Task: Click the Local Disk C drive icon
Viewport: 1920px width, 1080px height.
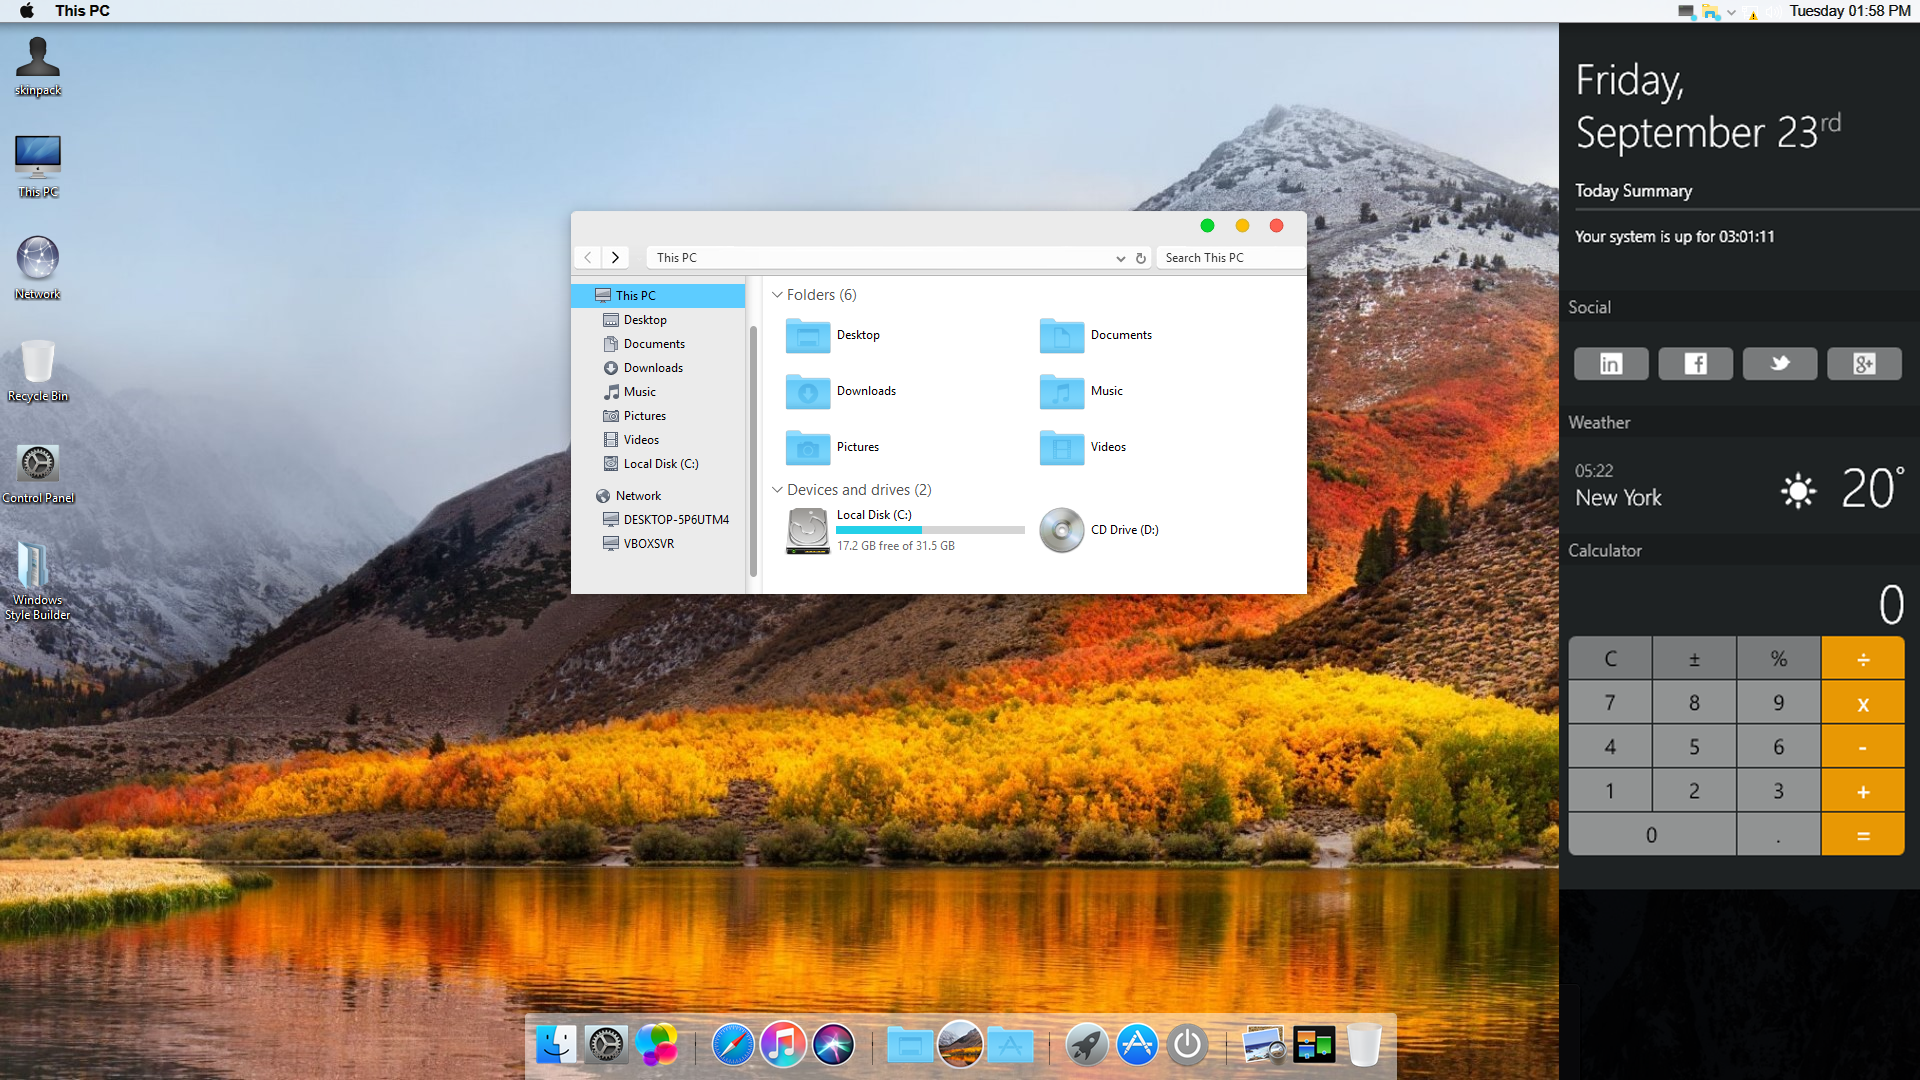Action: pyautogui.click(x=806, y=529)
